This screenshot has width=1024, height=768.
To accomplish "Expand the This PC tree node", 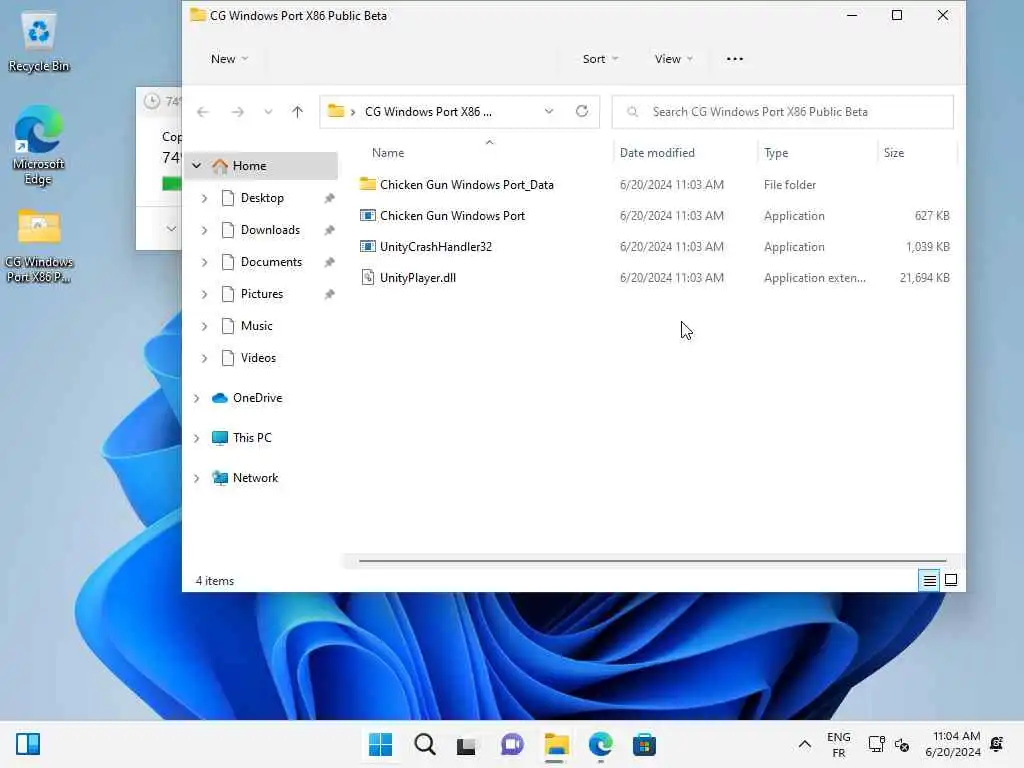I will (x=197, y=438).
